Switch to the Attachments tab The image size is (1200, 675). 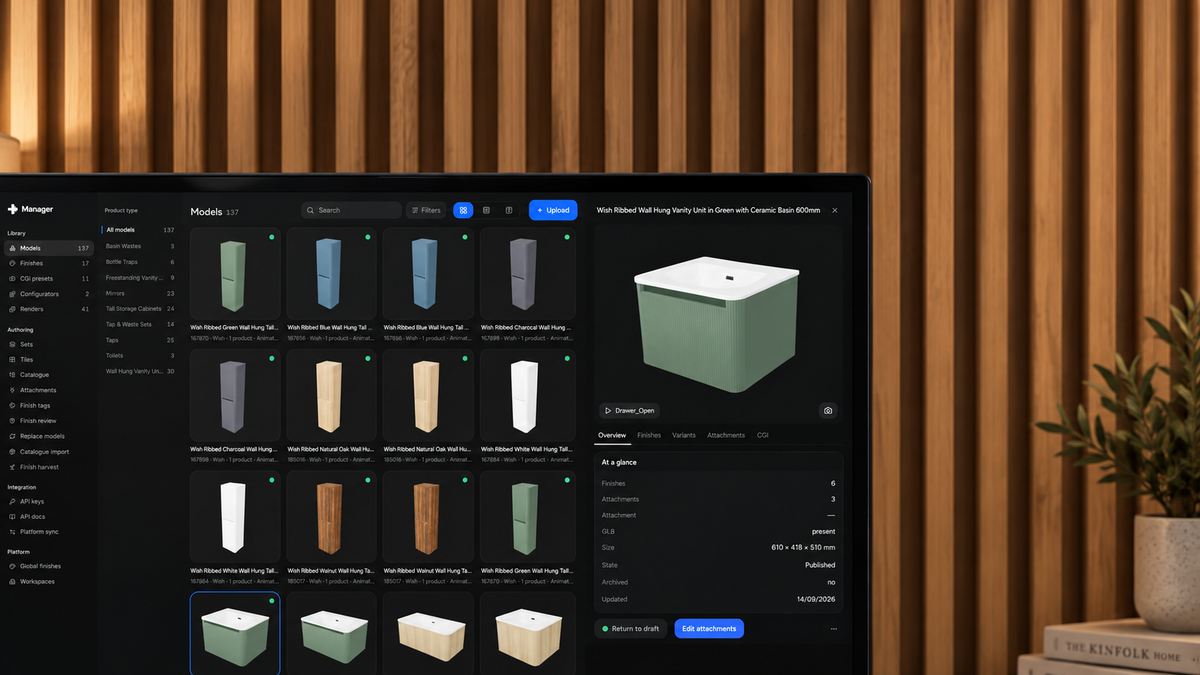coord(726,435)
